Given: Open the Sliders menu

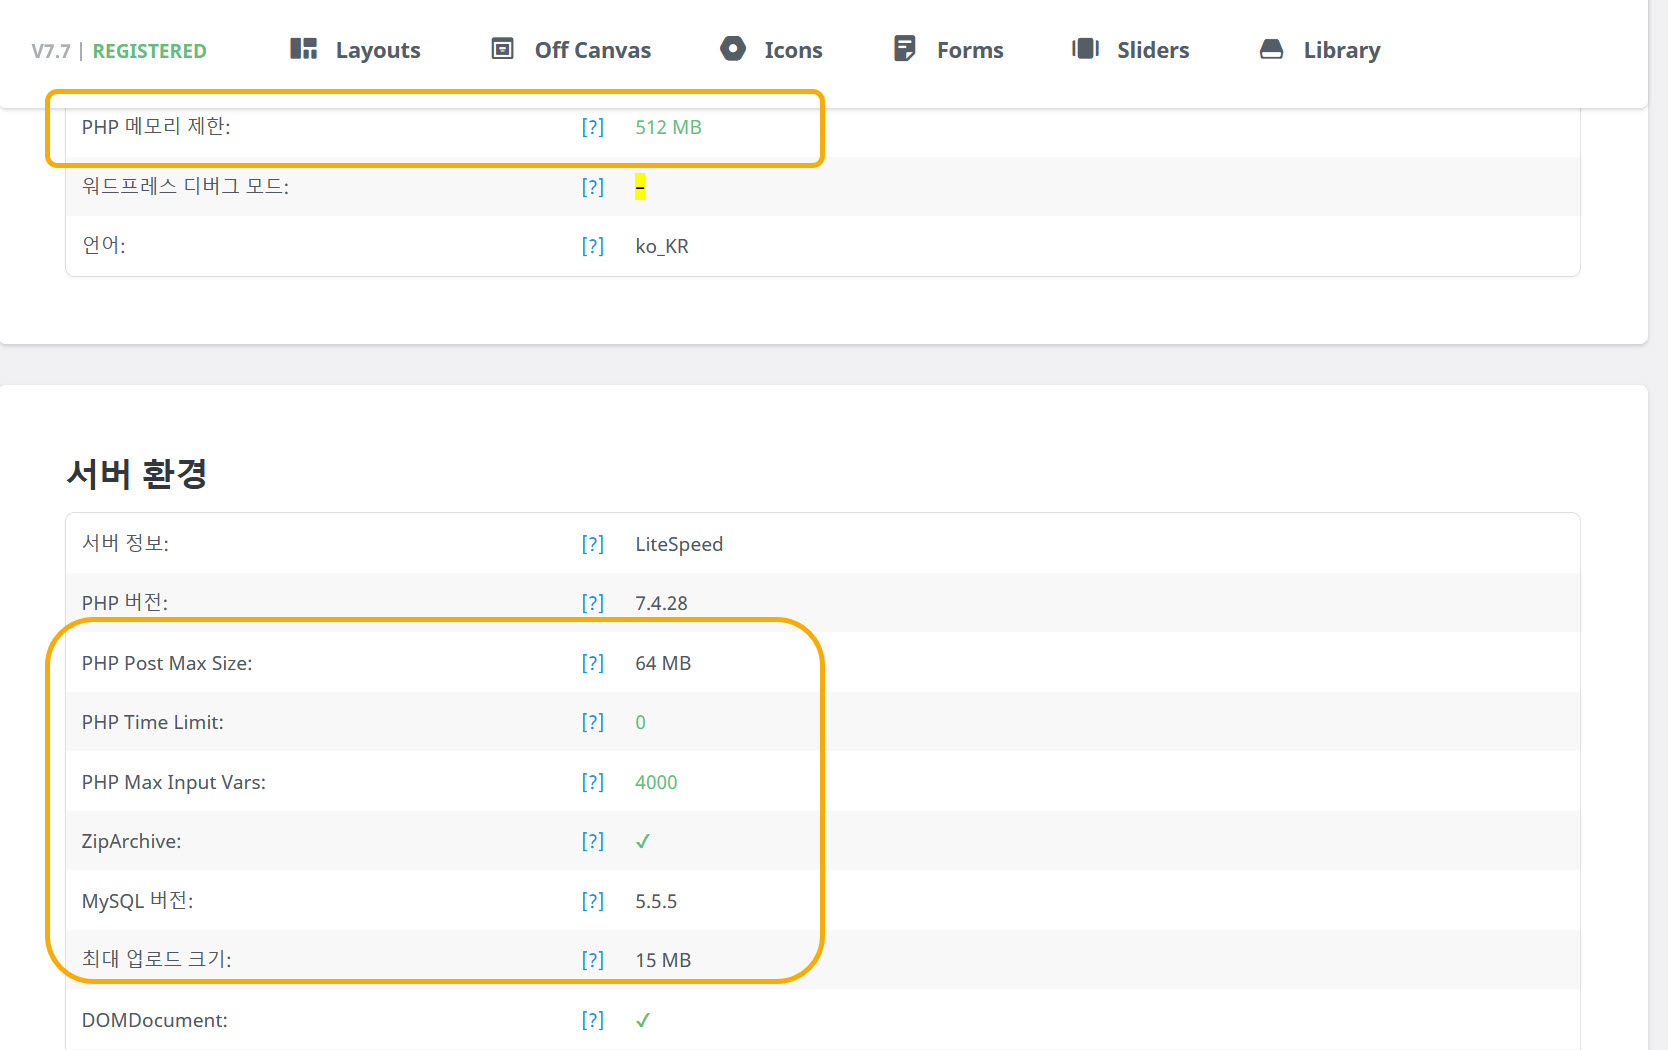Looking at the screenshot, I should pyautogui.click(x=1130, y=49).
